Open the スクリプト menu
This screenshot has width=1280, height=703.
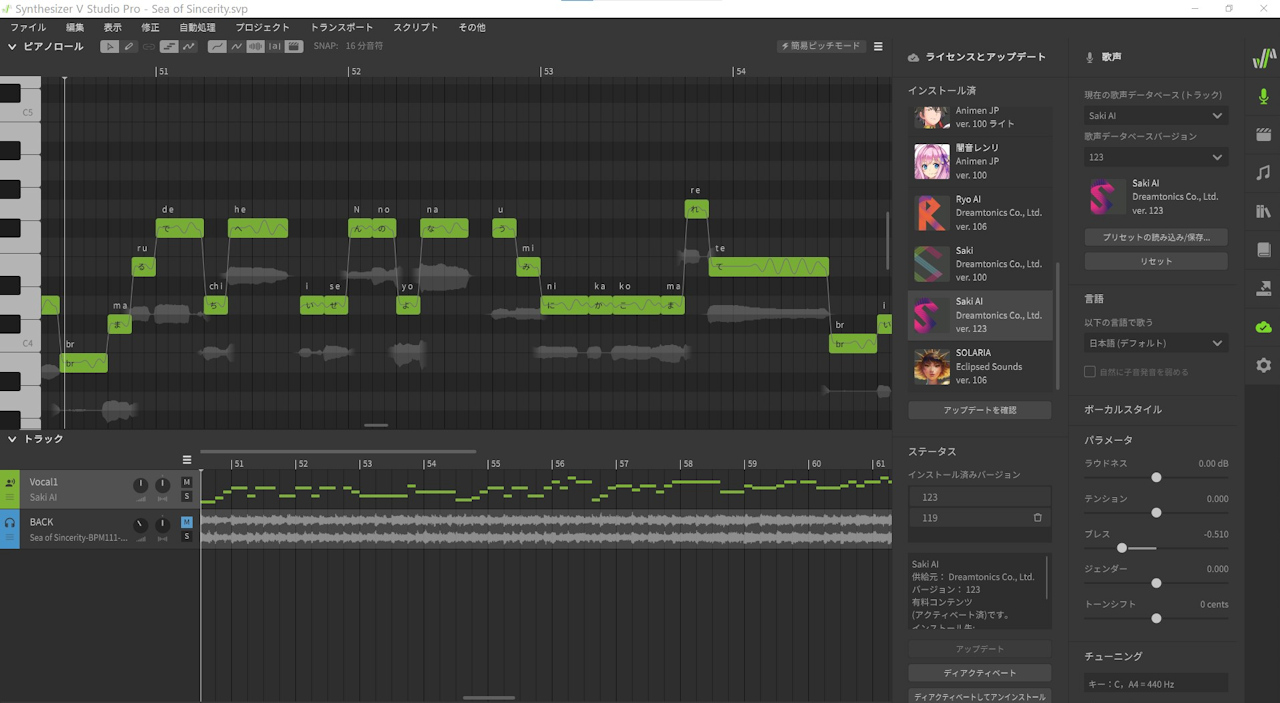(415, 27)
